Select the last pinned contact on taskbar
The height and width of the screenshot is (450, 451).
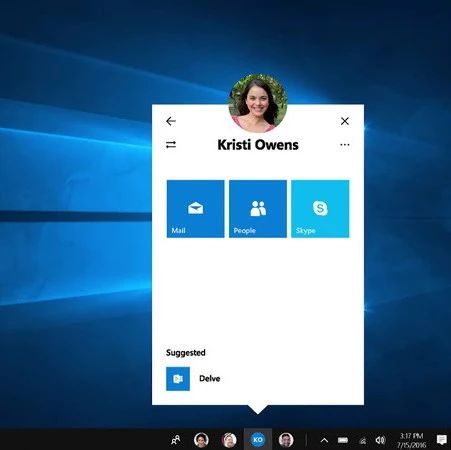pyautogui.click(x=286, y=440)
